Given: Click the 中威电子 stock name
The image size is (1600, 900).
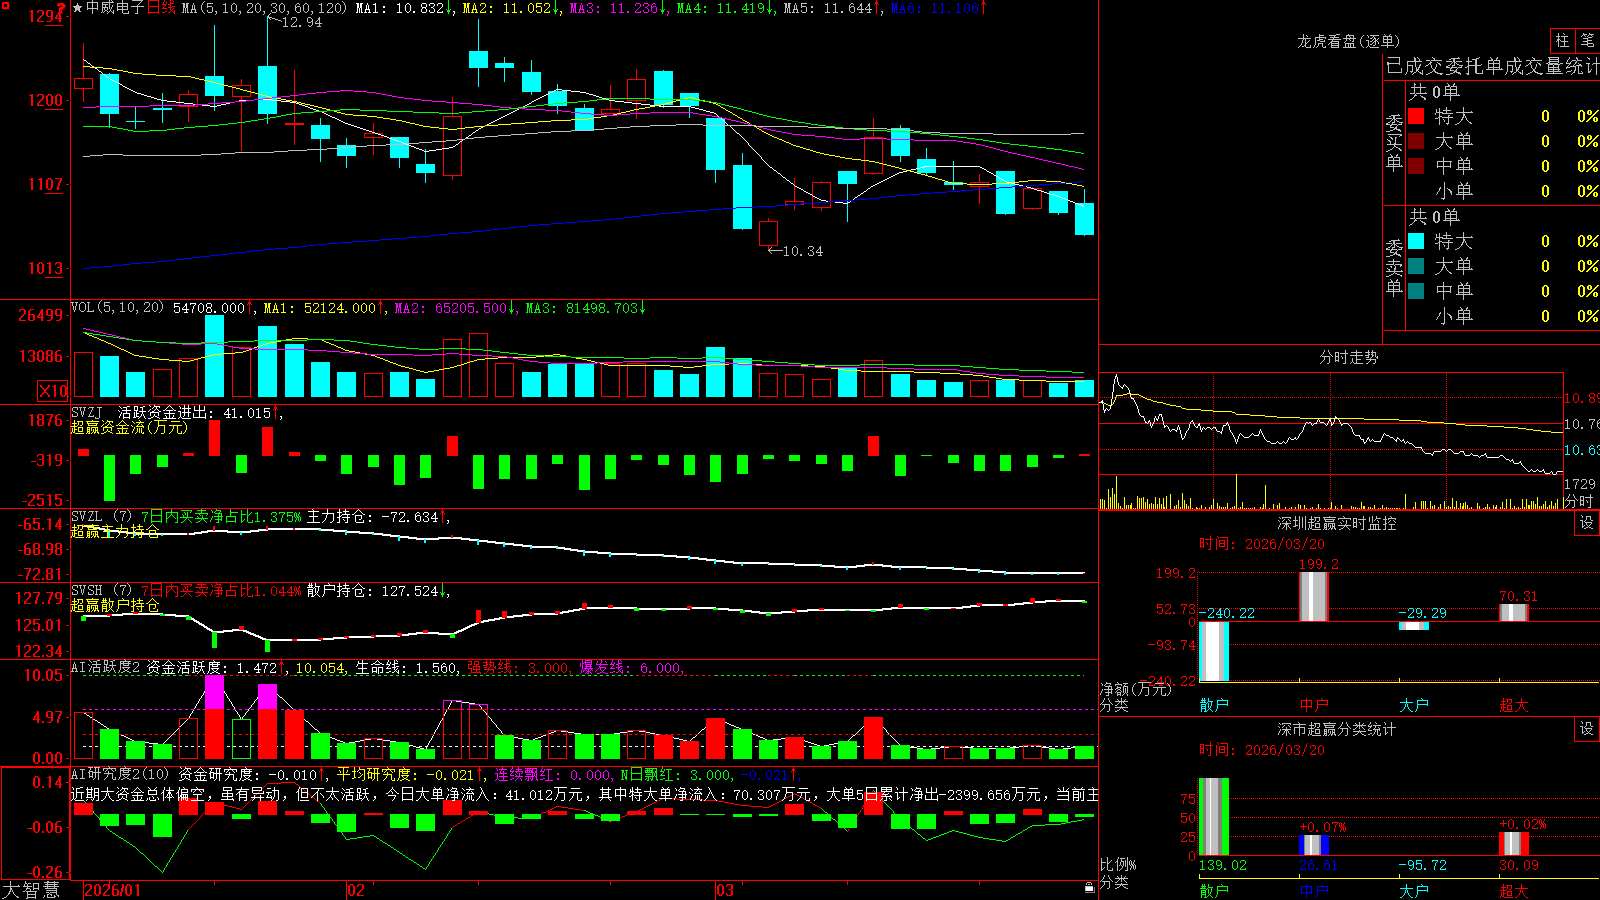Looking at the screenshot, I should pos(115,8).
